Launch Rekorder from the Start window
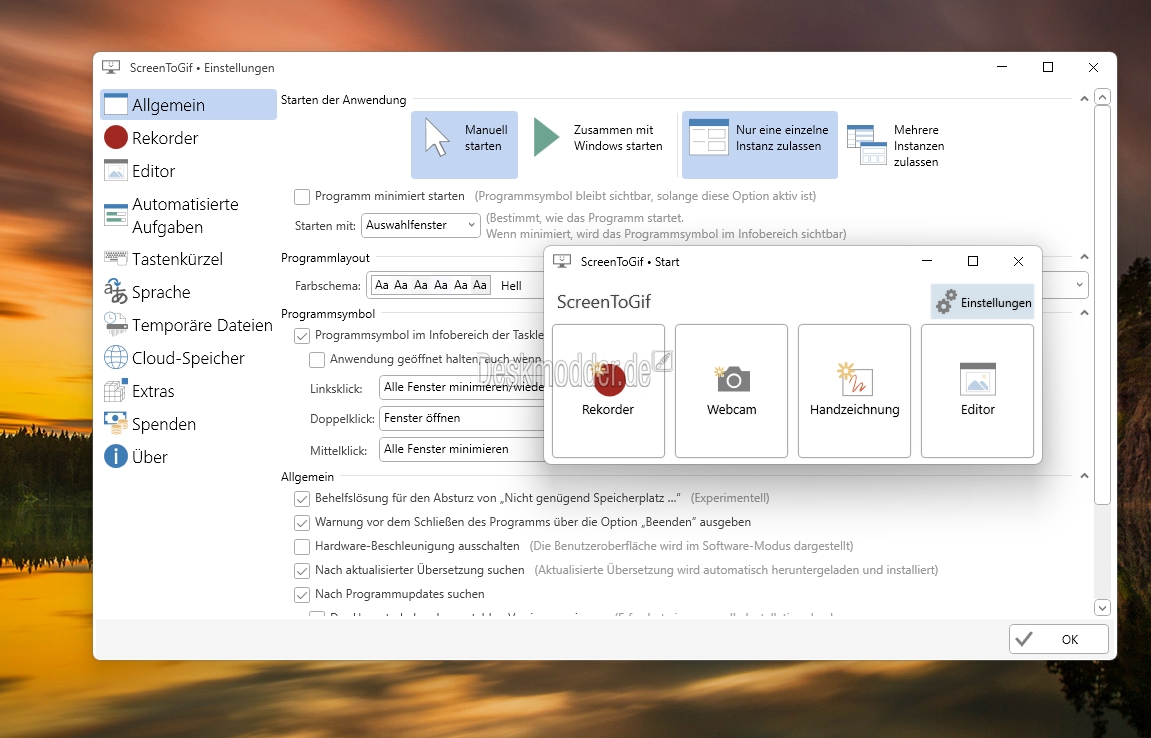This screenshot has height=738, width=1151. (608, 391)
